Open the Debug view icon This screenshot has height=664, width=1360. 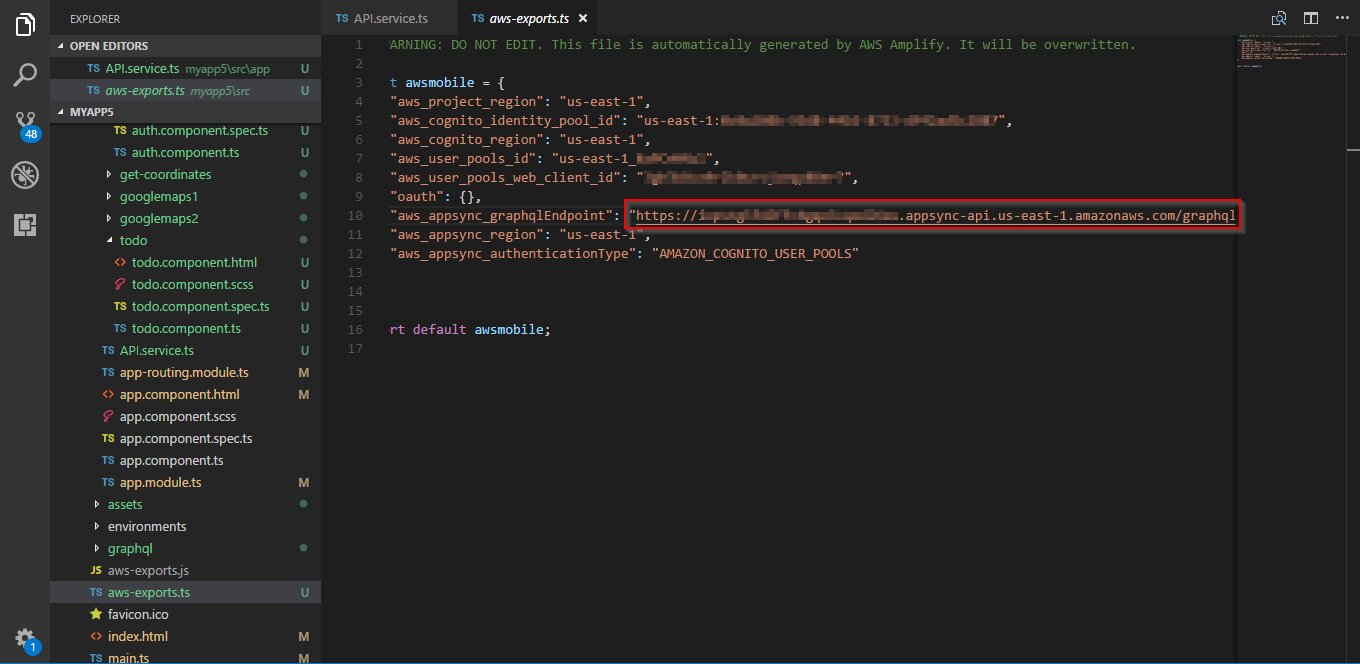[x=25, y=175]
